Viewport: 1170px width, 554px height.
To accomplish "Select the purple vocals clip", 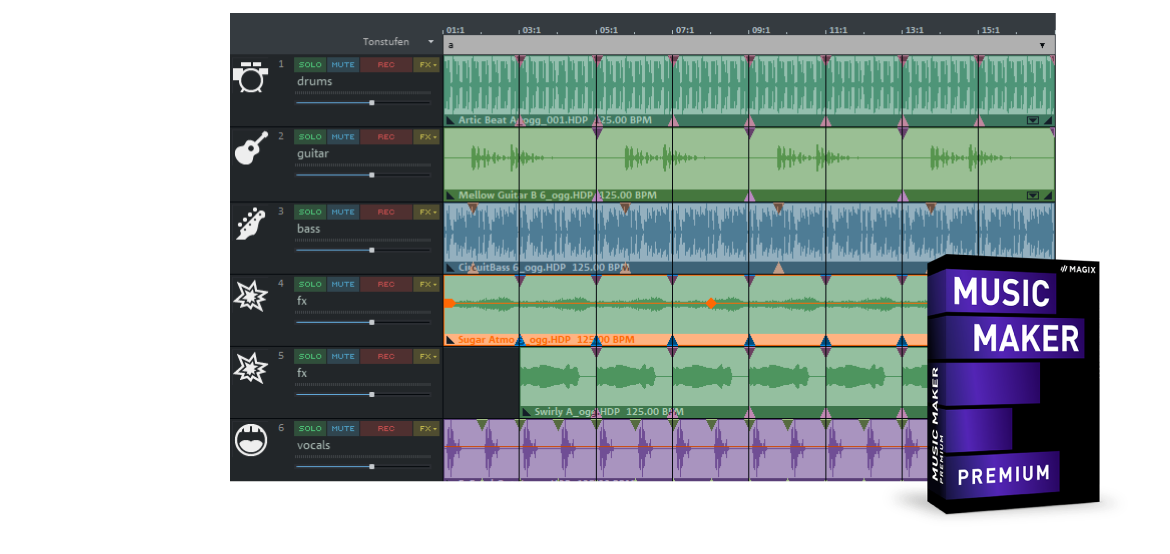I will point(685,448).
